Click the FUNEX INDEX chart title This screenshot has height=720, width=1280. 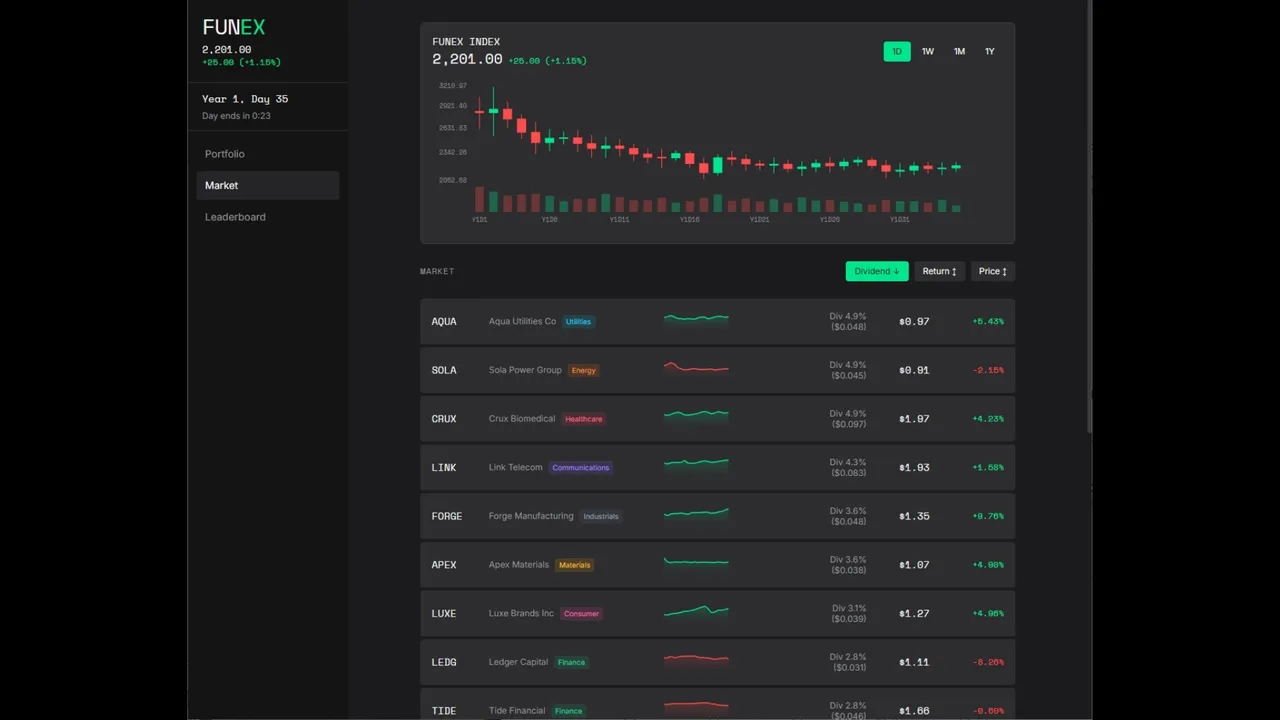click(x=466, y=42)
